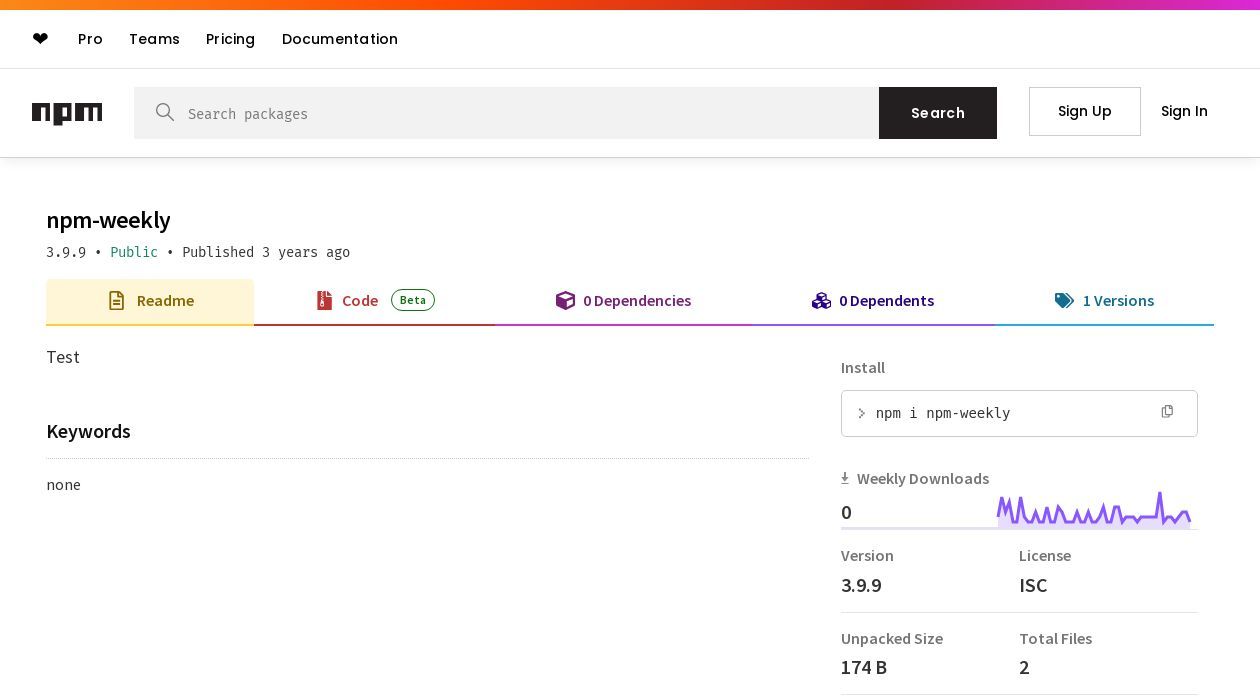Click the Dependencies cube icon
Image resolution: width=1260 pixels, height=700 pixels.
click(x=565, y=301)
